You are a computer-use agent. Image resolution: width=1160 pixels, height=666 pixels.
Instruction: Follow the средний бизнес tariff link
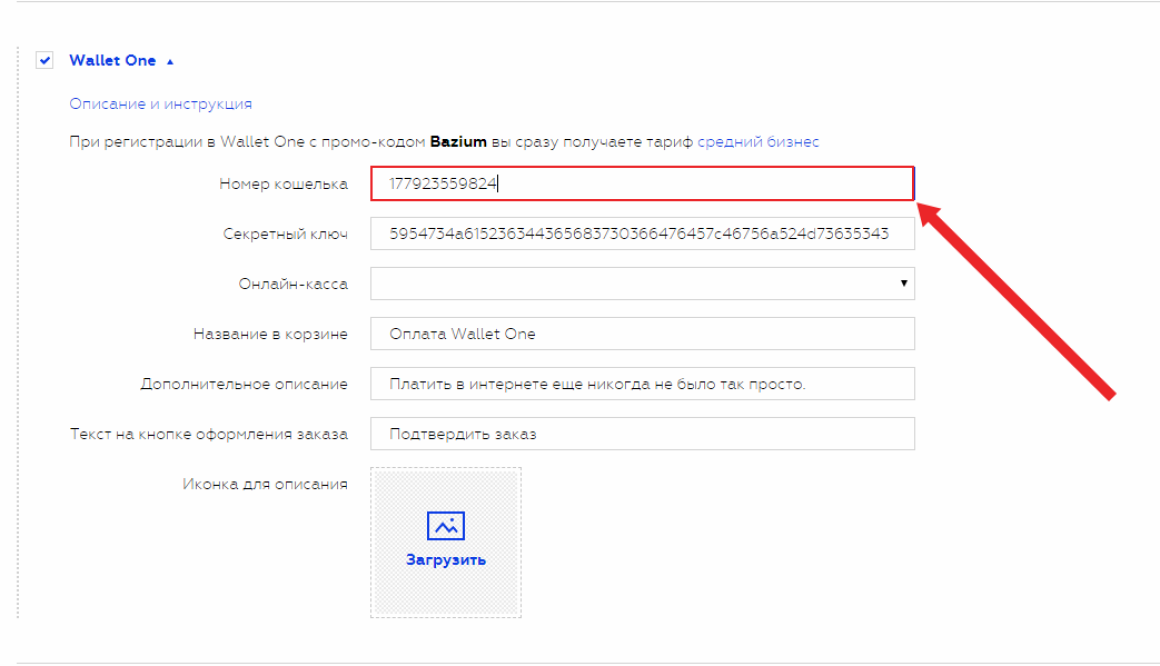click(x=758, y=141)
